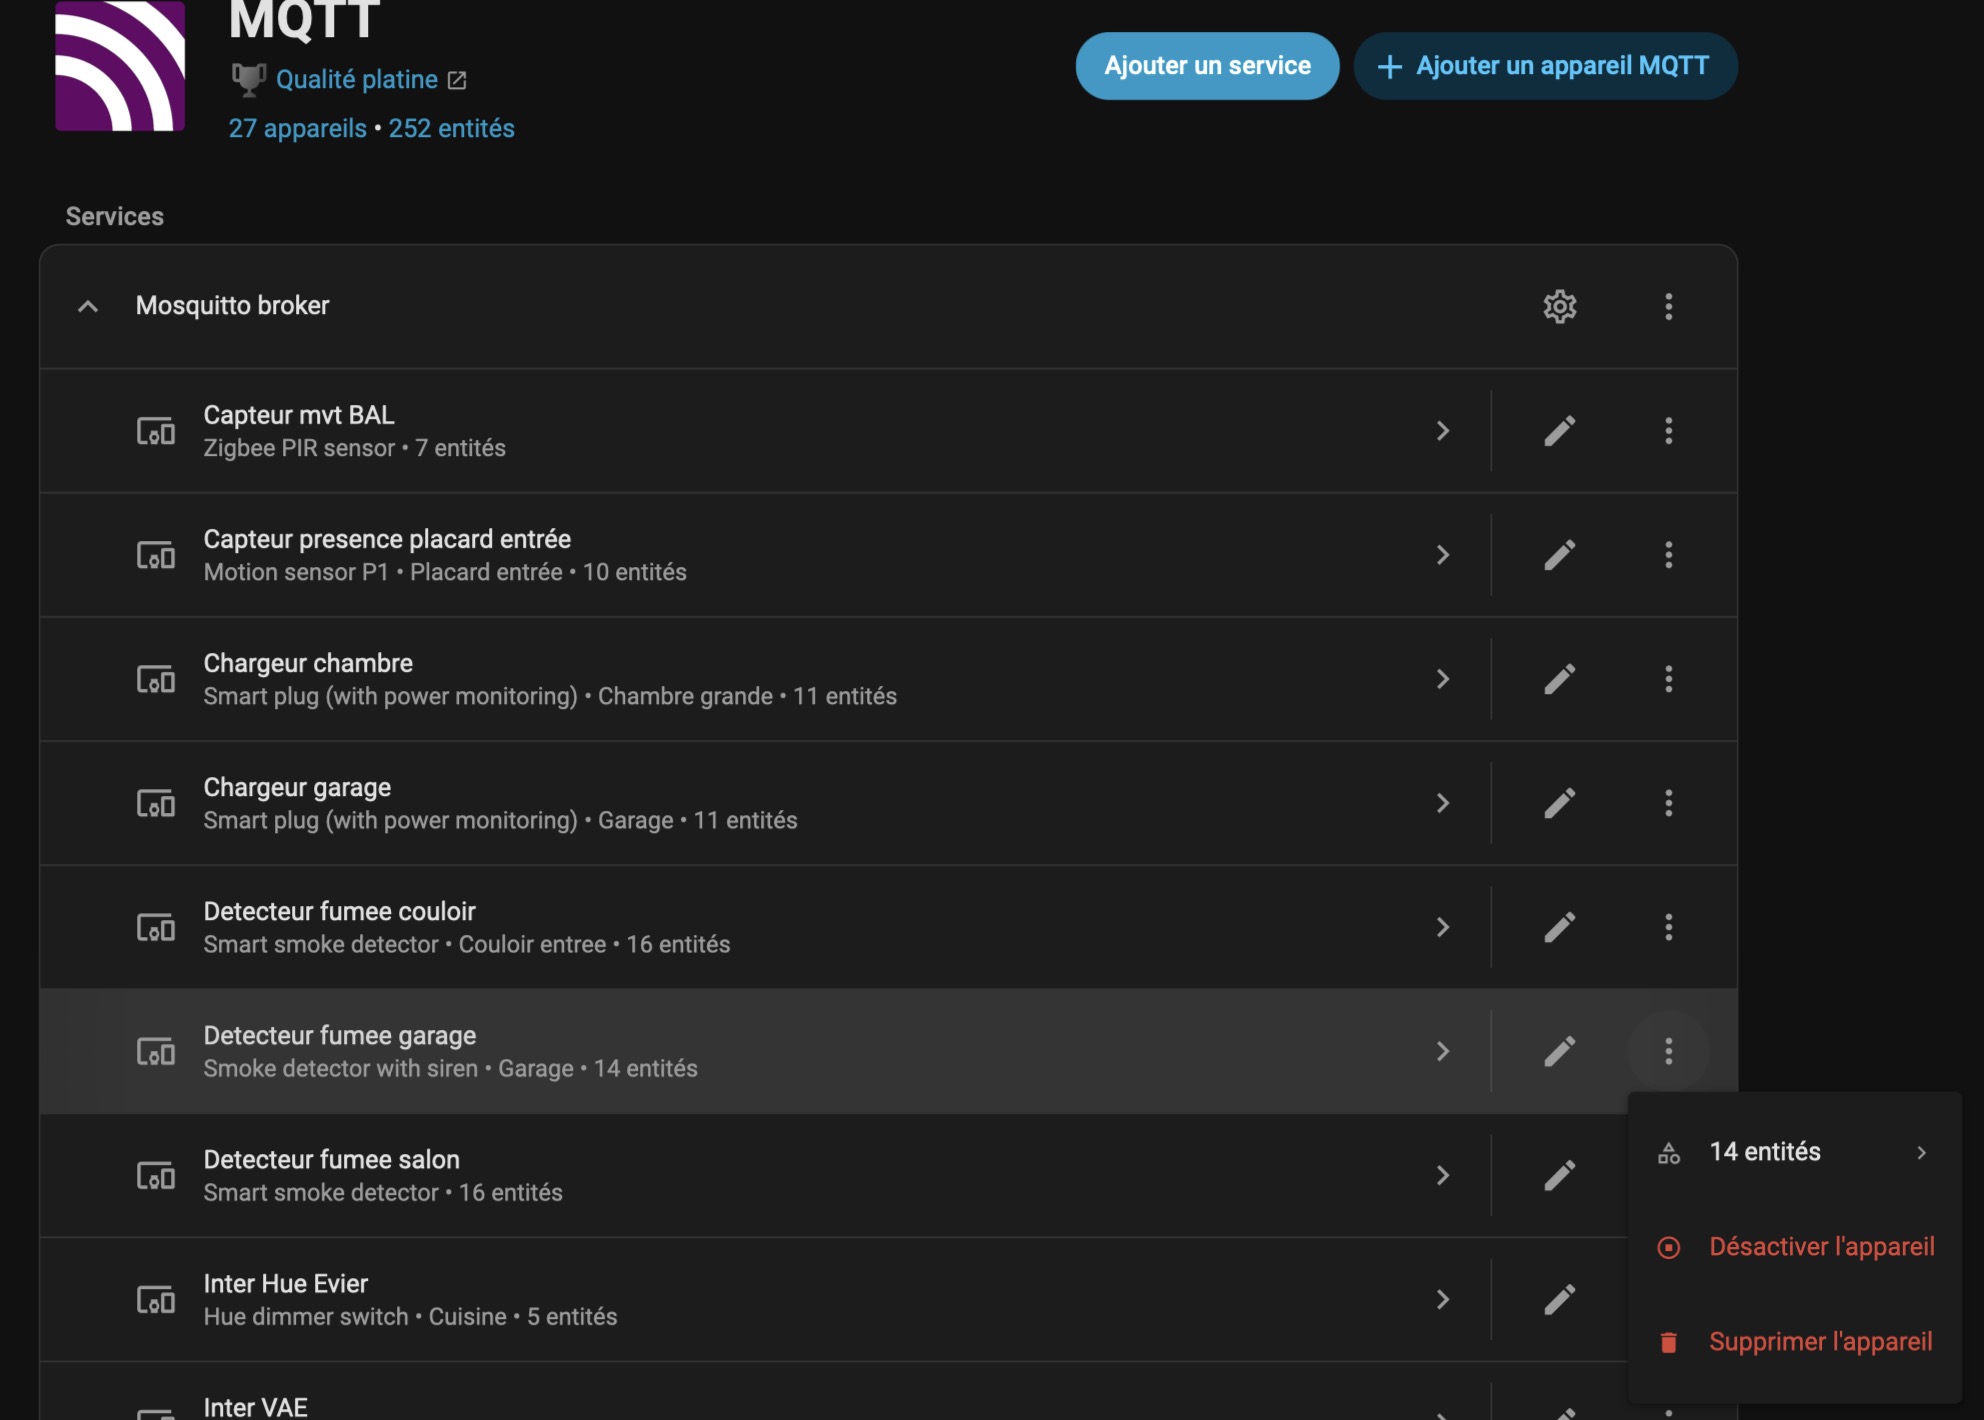Screen dimensions: 1984x1420
Task: Open 252 entités link
Action: coord(451,128)
